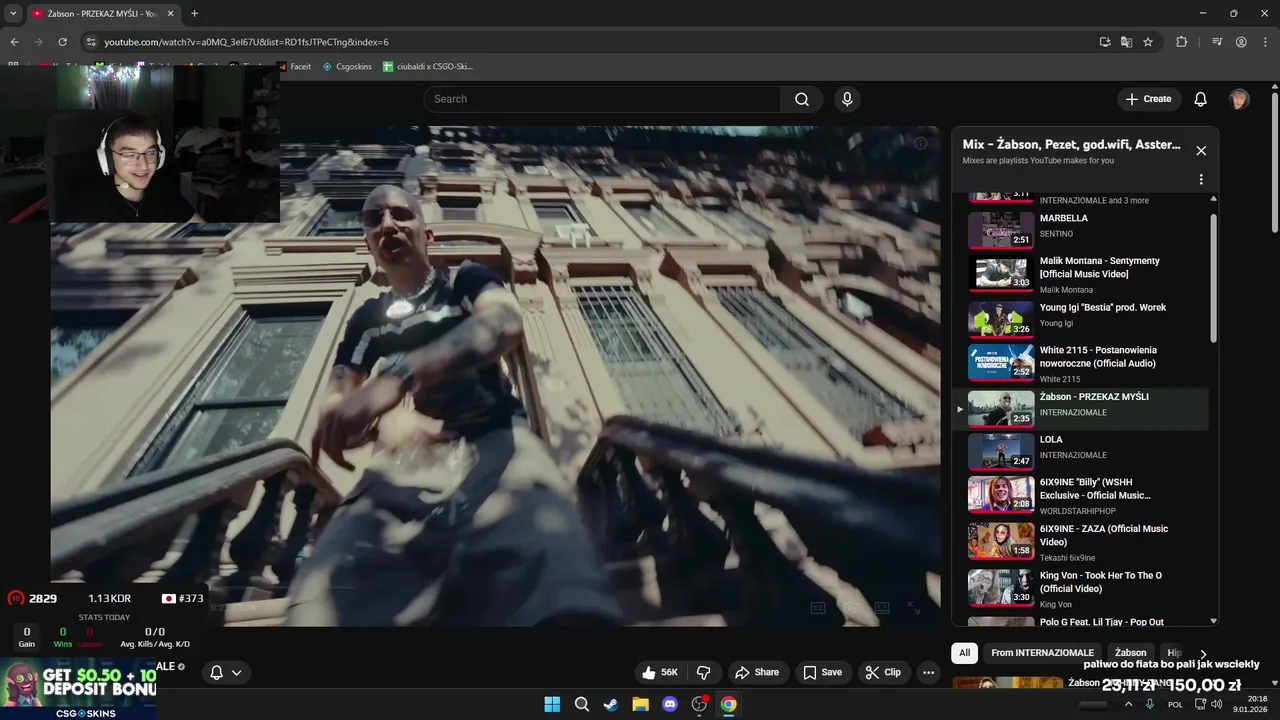This screenshot has height=720, width=1280.
Task: Click the address bar URL
Action: point(246,42)
